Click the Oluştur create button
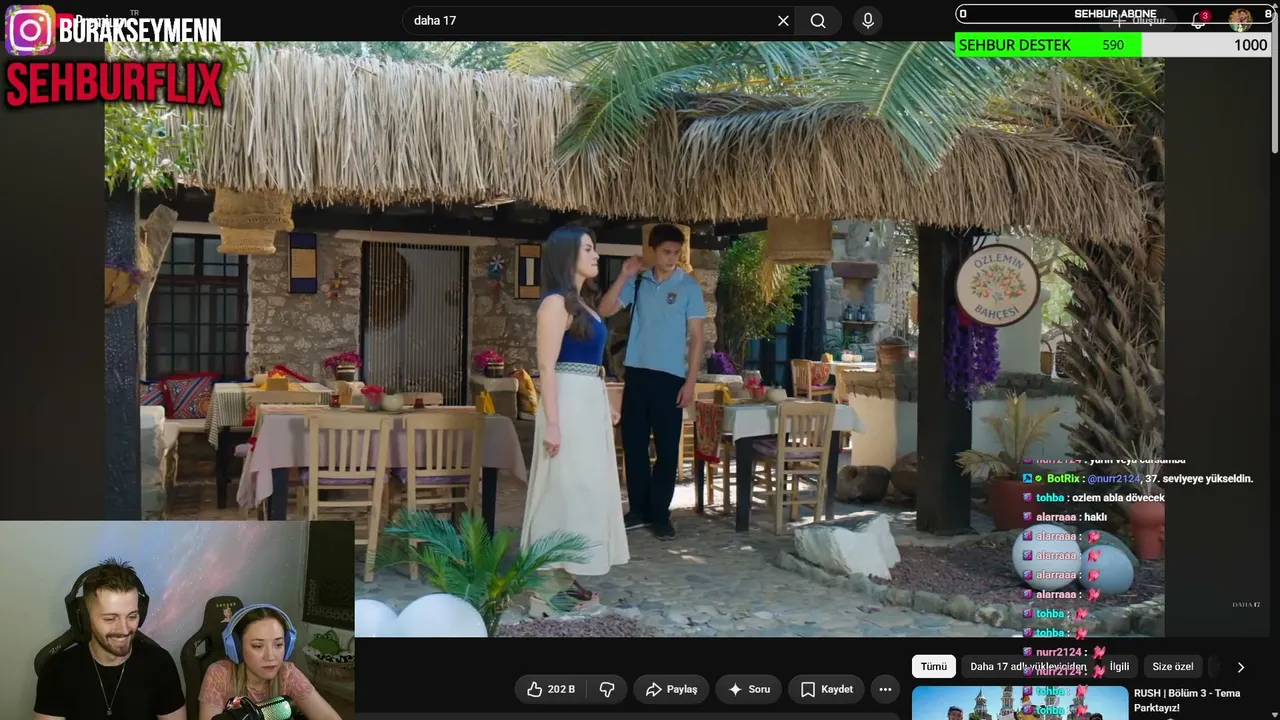This screenshot has height=720, width=1280. [1140, 20]
